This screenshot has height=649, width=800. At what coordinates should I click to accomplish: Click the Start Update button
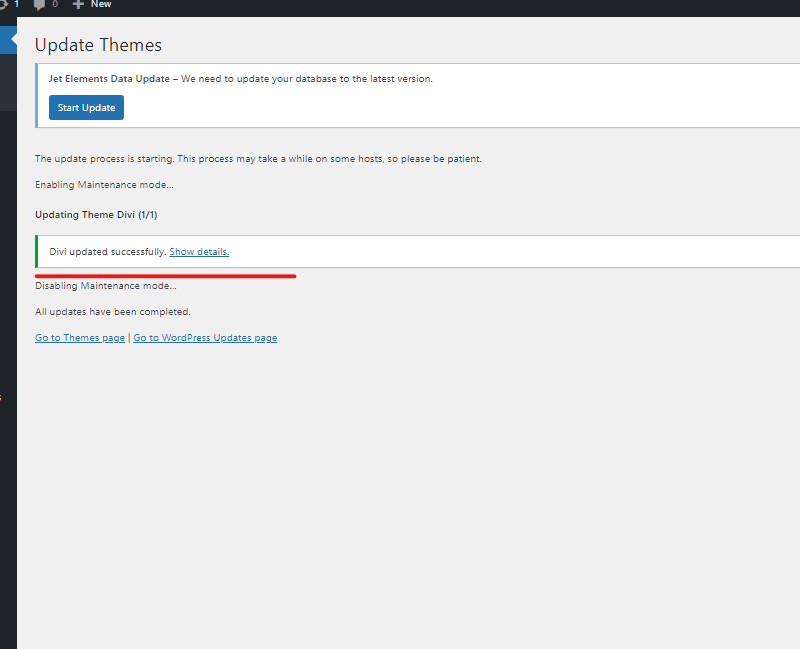coord(86,108)
